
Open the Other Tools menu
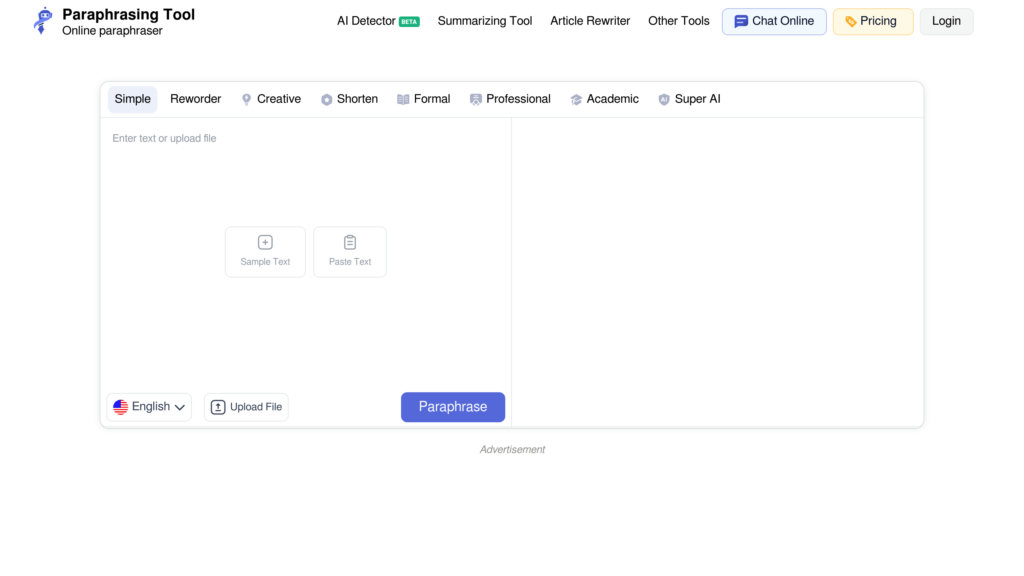coord(678,20)
